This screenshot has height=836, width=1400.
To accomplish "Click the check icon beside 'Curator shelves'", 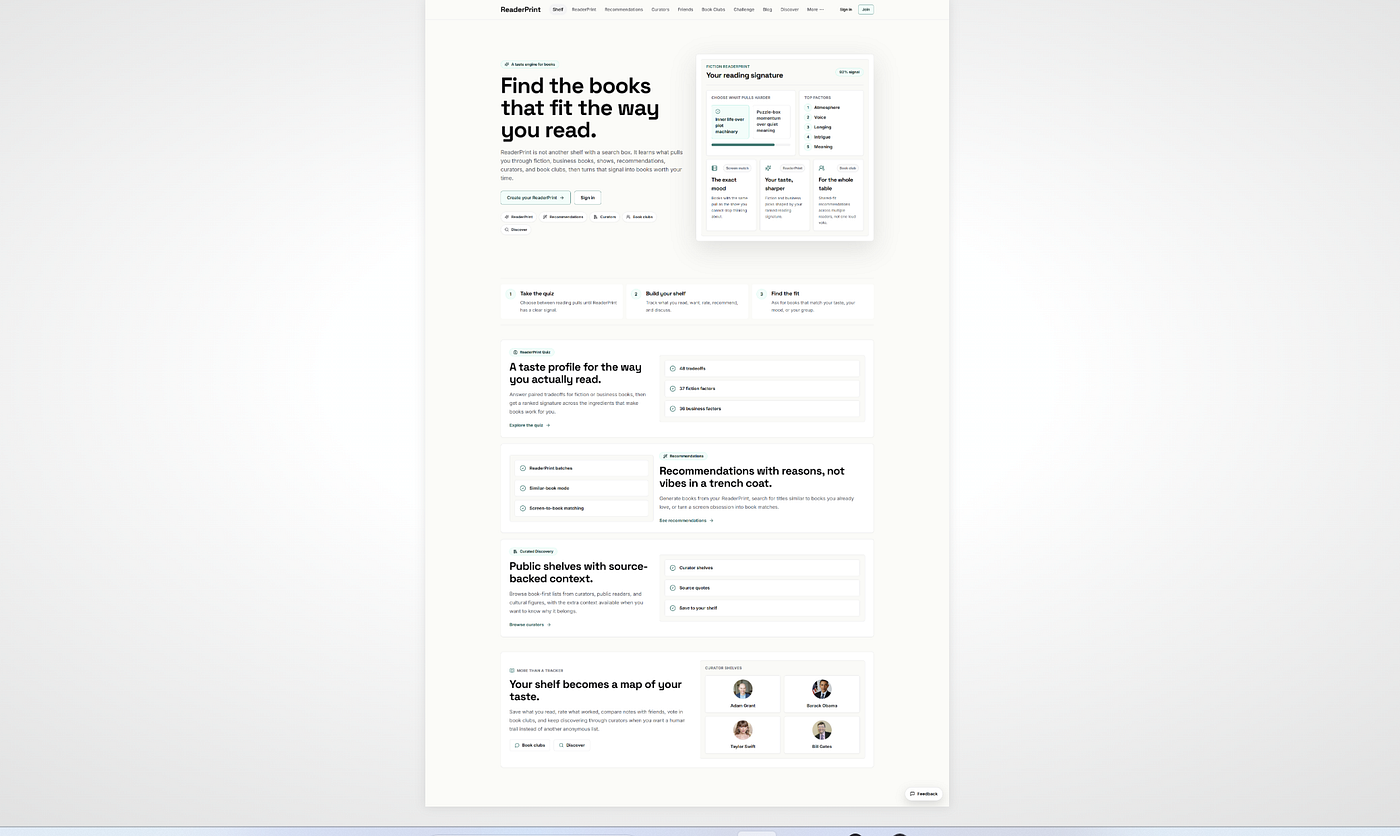I will pyautogui.click(x=673, y=568).
